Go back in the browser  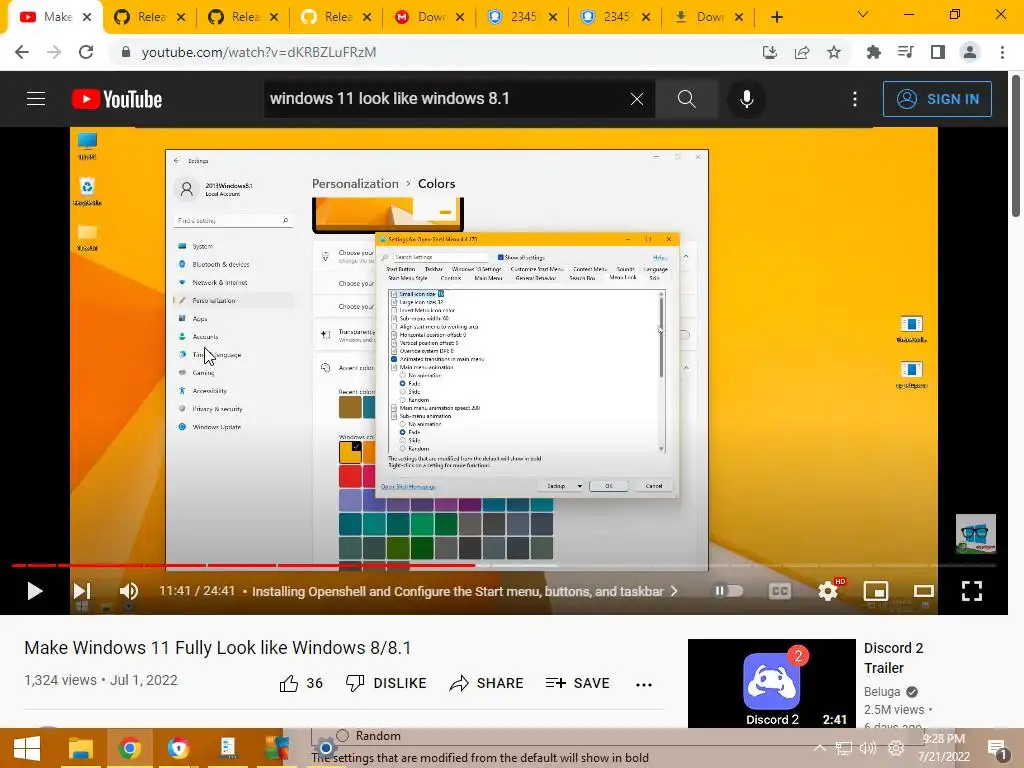click(22, 52)
